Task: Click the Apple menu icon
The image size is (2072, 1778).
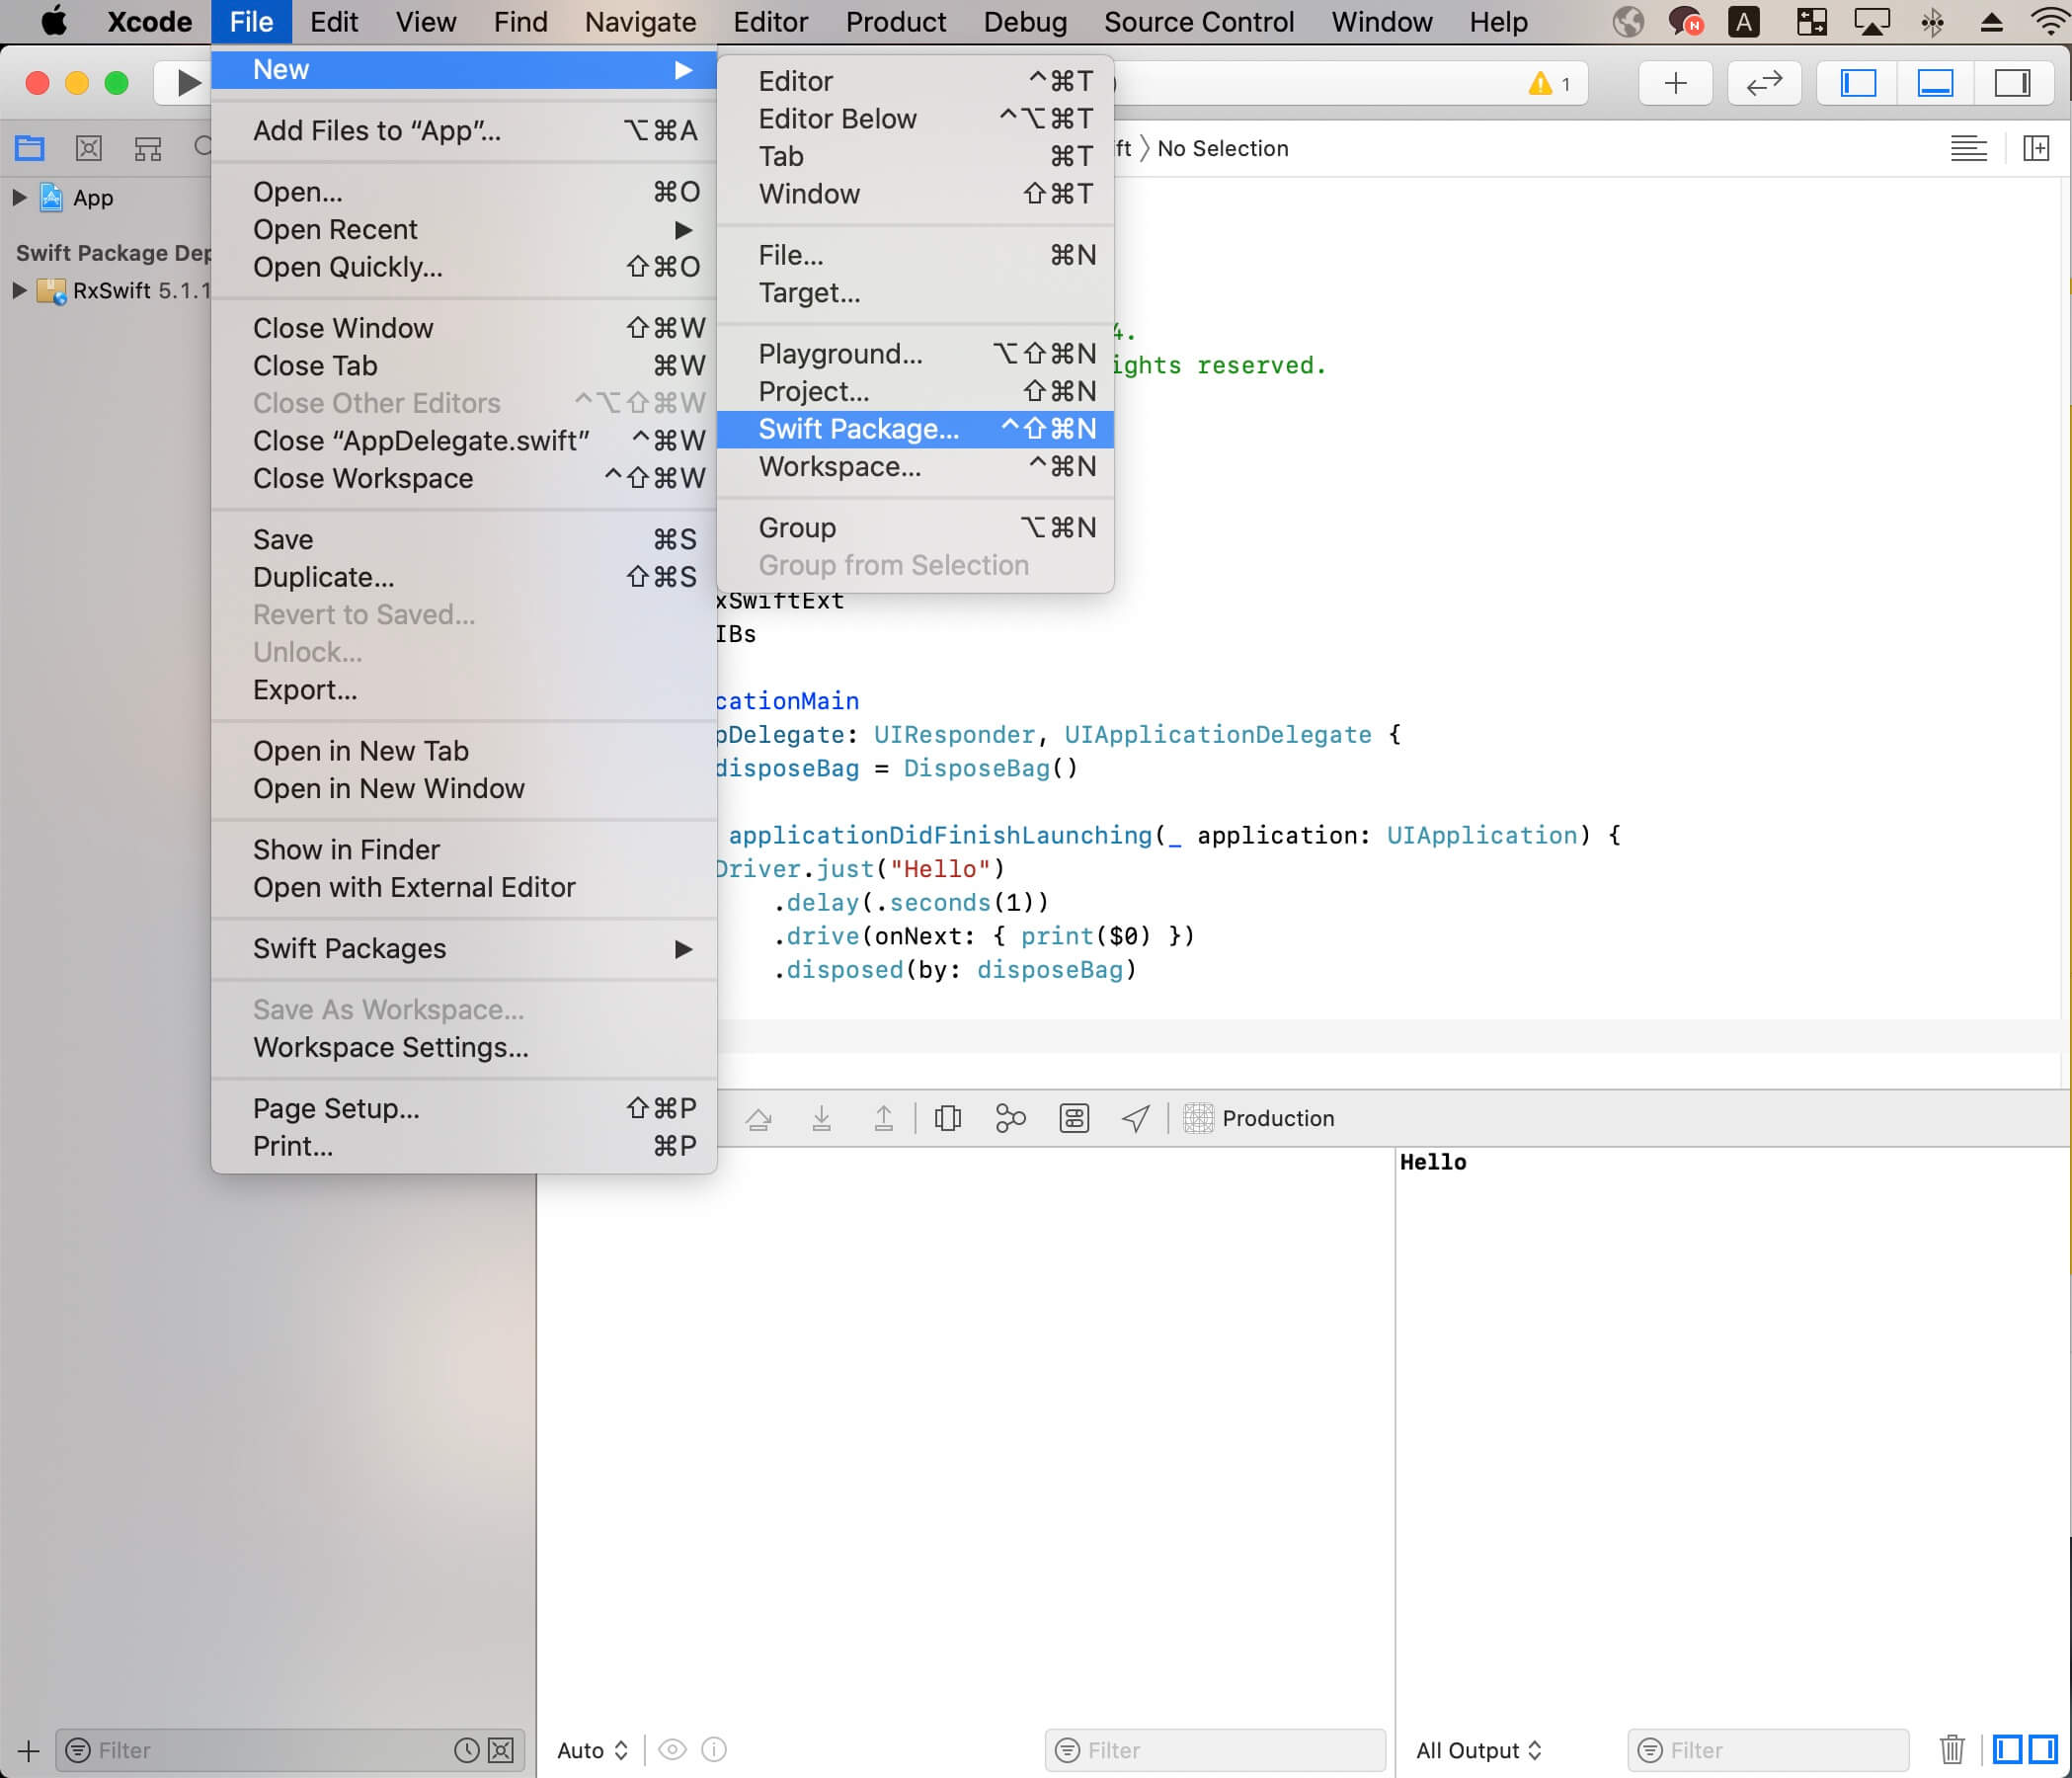Action: (53, 21)
